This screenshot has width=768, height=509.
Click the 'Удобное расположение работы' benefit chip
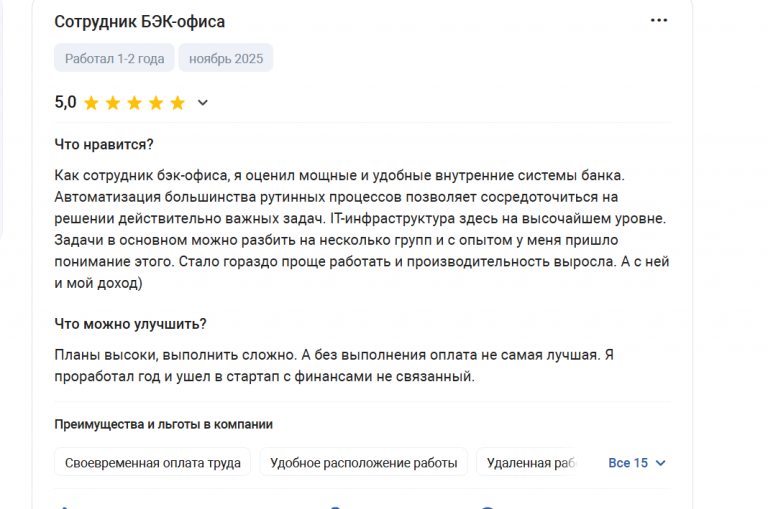pyautogui.click(x=363, y=462)
